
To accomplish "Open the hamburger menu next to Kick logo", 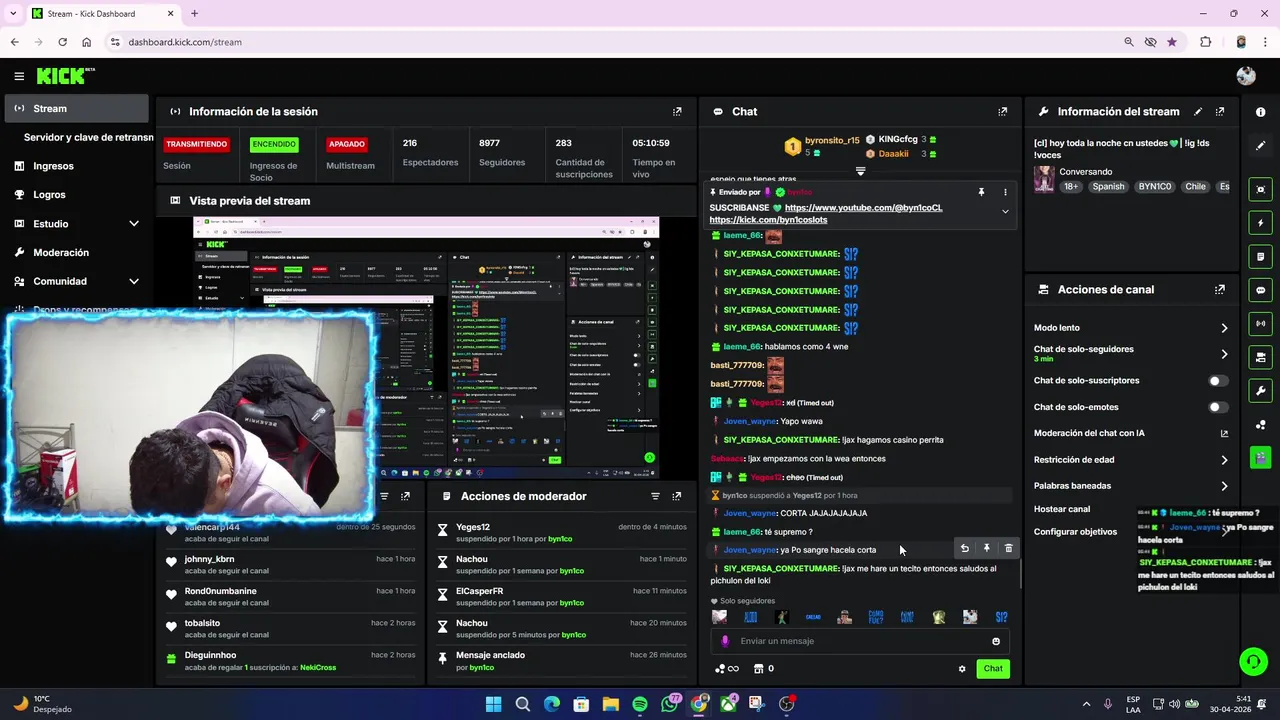I will pyautogui.click(x=19, y=76).
